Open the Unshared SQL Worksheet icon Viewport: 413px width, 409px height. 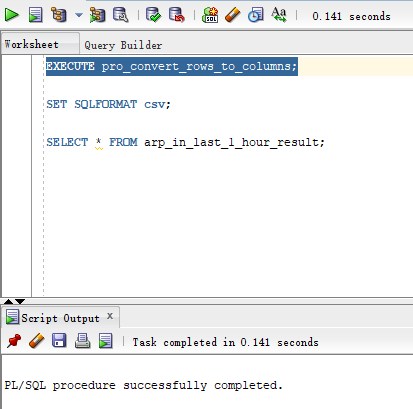(x=210, y=15)
